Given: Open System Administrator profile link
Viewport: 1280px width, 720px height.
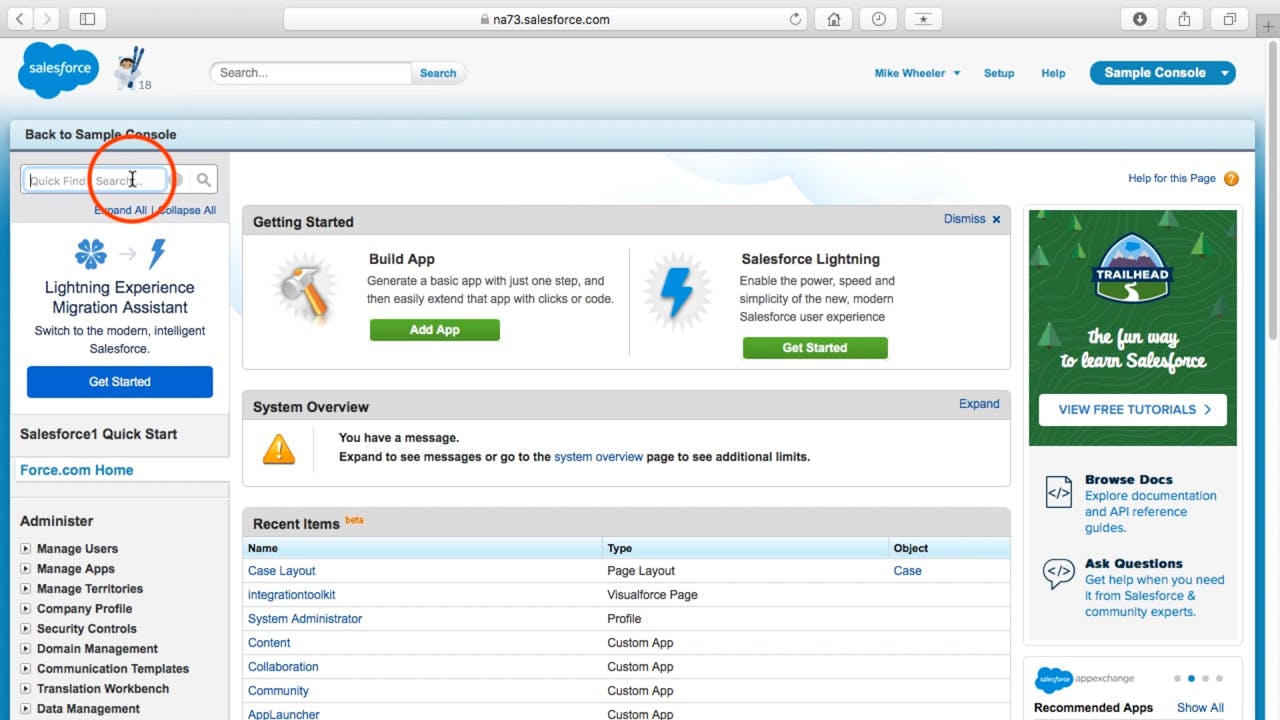Looking at the screenshot, I should 305,619.
